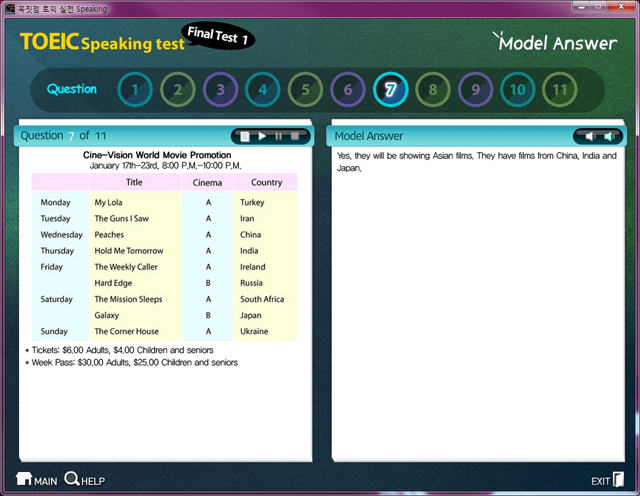This screenshot has height=496, width=640.
Task: Select question number 2 circle
Action: pyautogui.click(x=178, y=90)
